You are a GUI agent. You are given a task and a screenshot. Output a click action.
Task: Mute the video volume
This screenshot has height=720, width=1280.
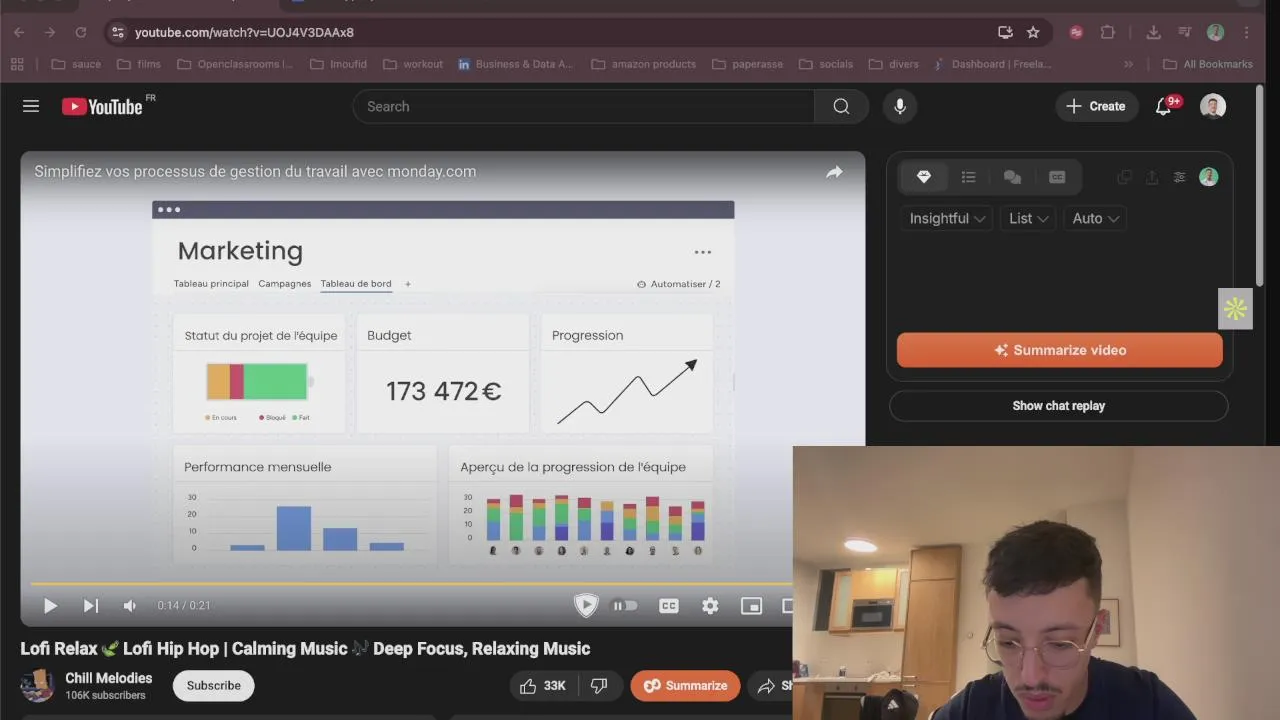pyautogui.click(x=129, y=605)
